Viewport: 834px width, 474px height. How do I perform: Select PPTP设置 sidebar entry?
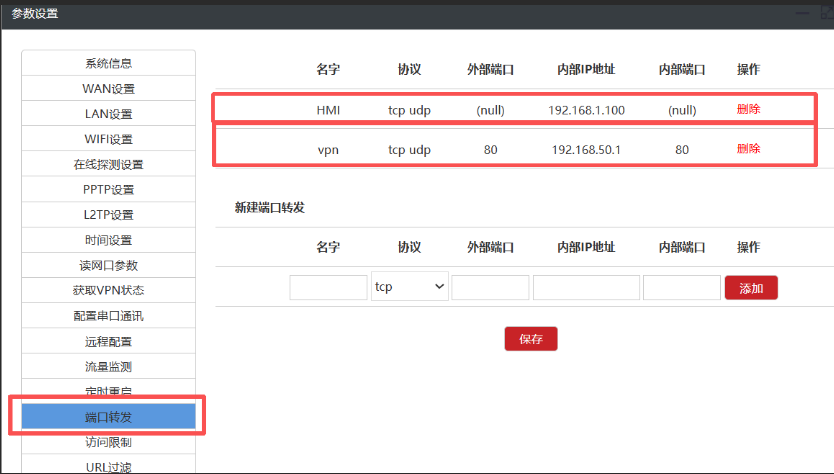click(x=108, y=189)
